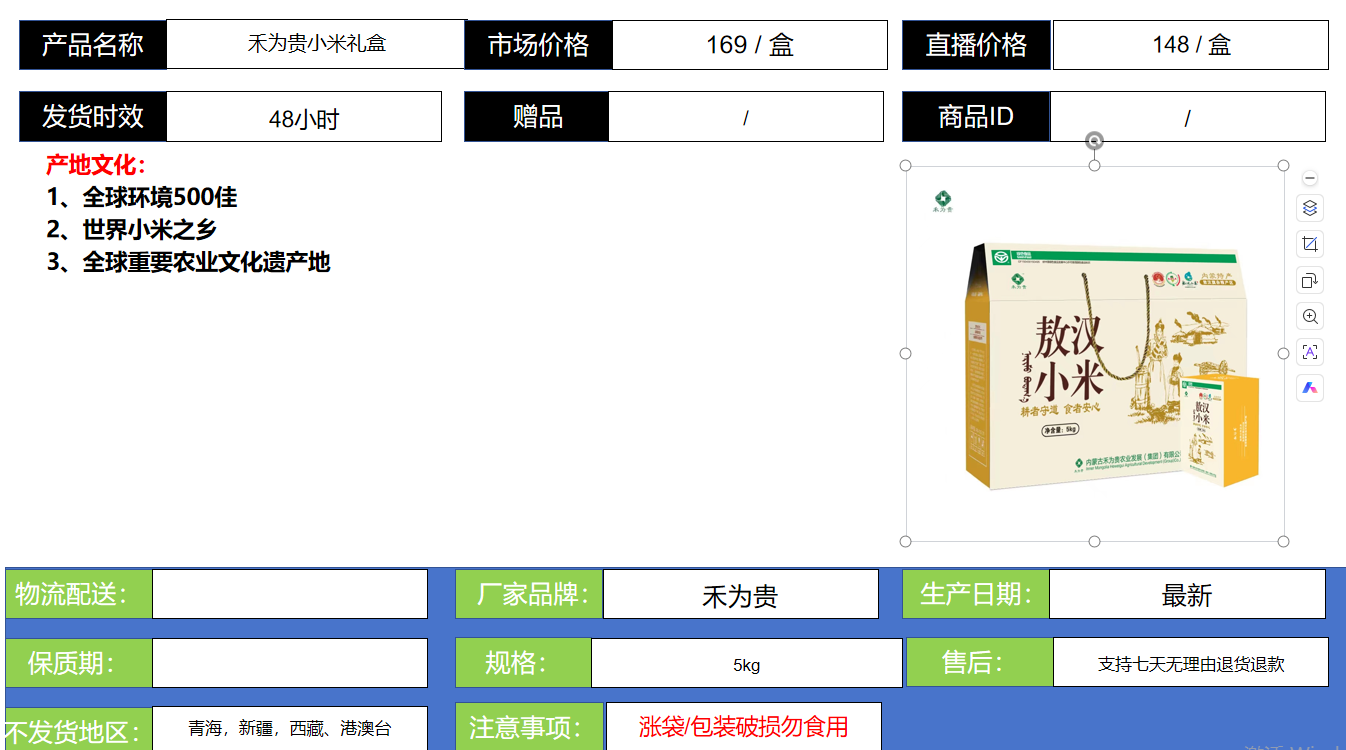Select the crop picture tool
The height and width of the screenshot is (750, 1346).
coord(1310,244)
